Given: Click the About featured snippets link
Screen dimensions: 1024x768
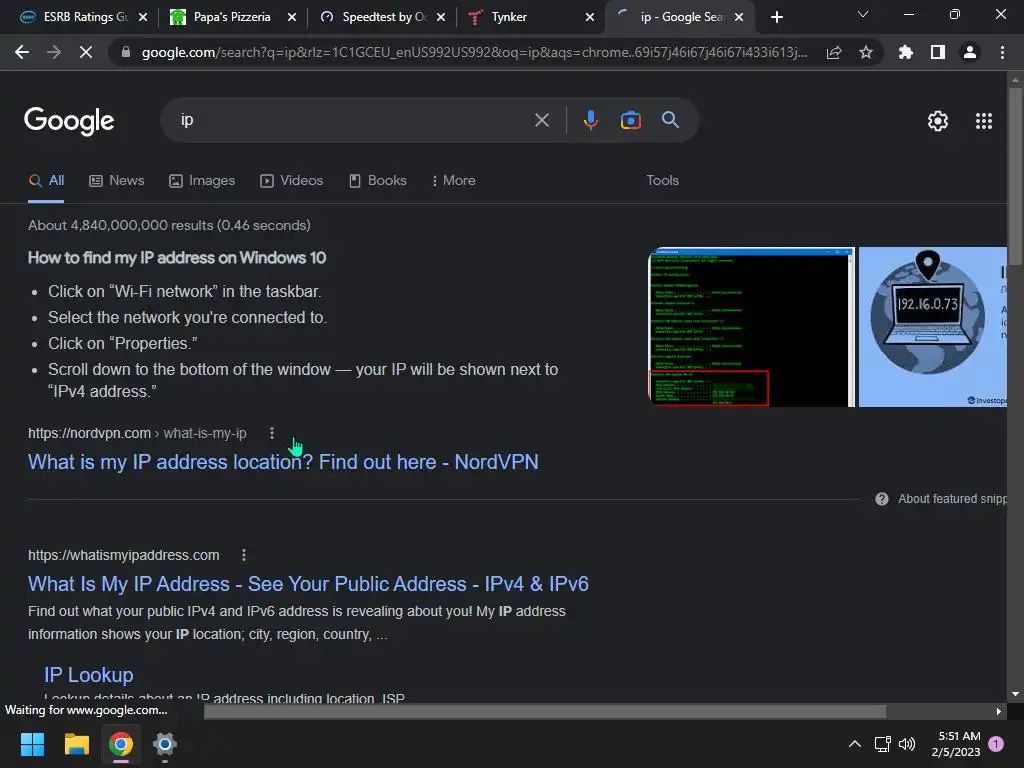Looking at the screenshot, I should pos(952,499).
